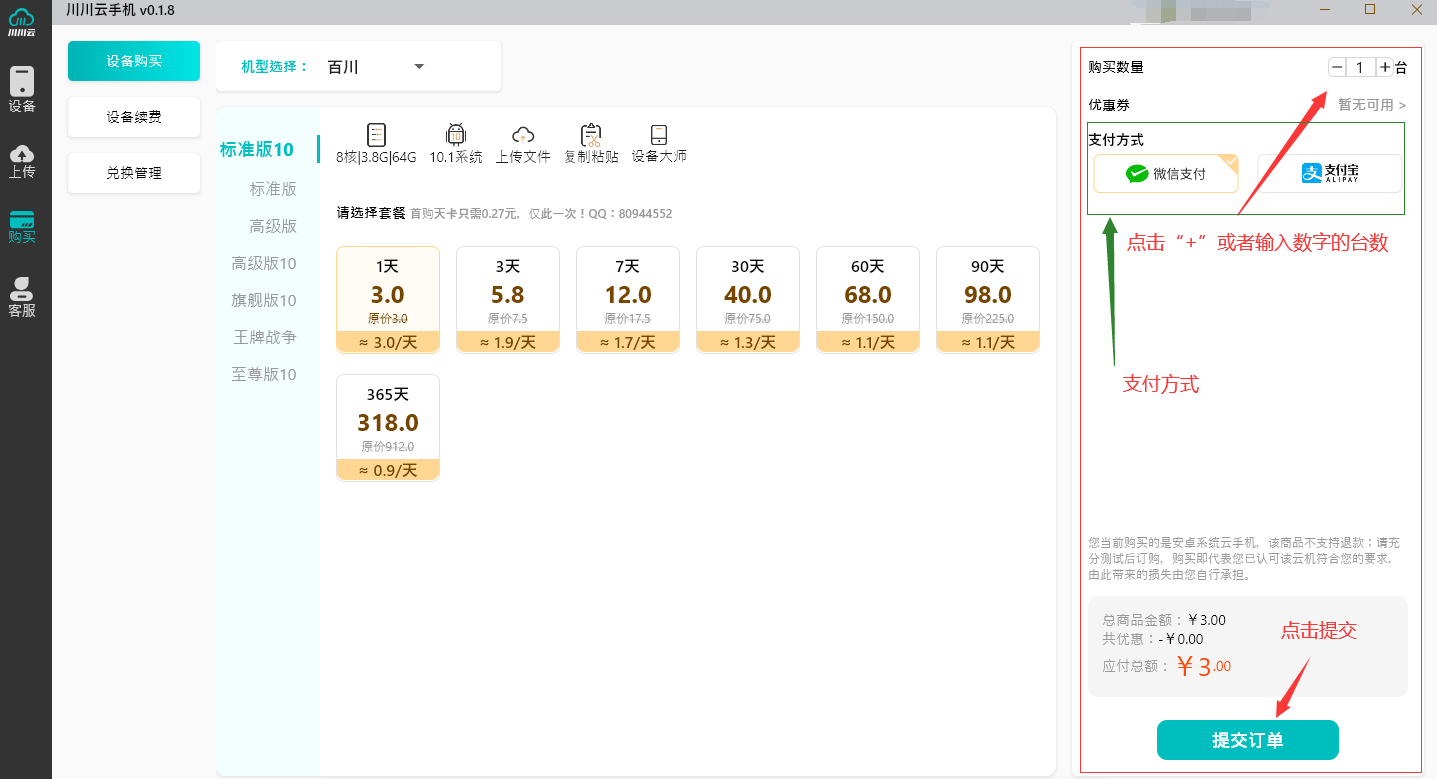Click the 10.1系统 Android icon
Screen dimensions: 1437x779
456,143
